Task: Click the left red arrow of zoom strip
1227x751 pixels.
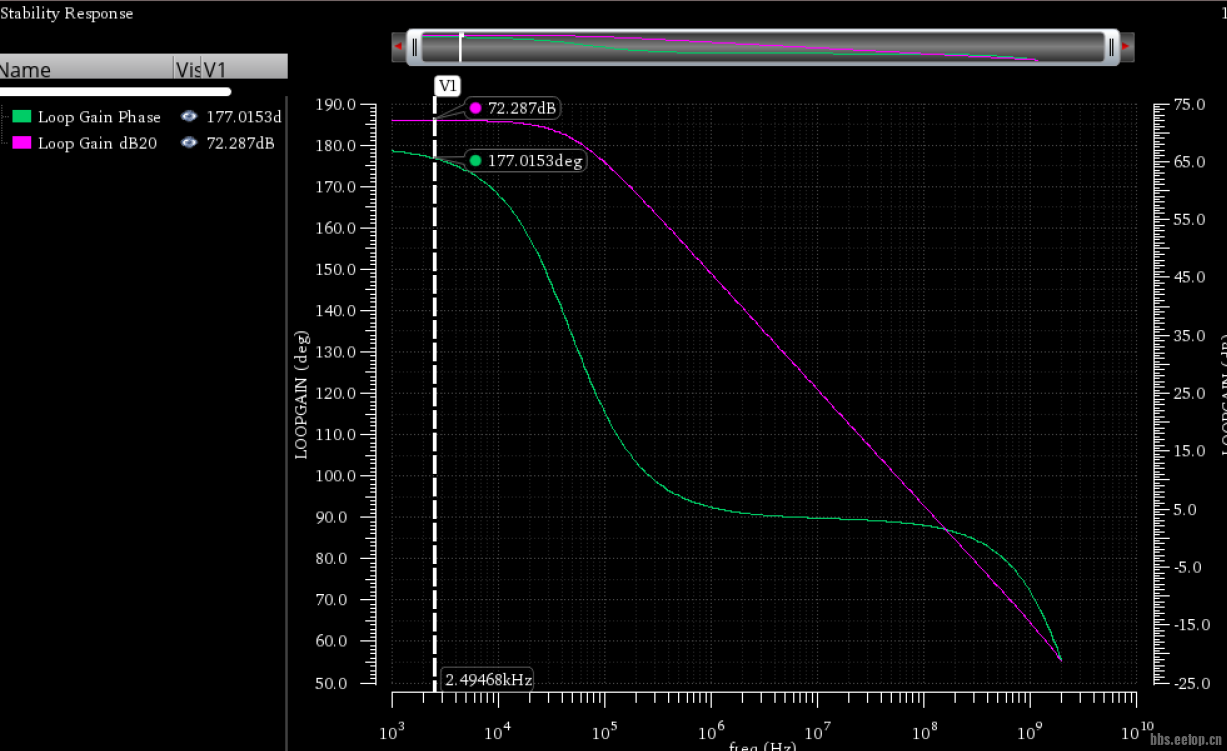Action: (399, 46)
